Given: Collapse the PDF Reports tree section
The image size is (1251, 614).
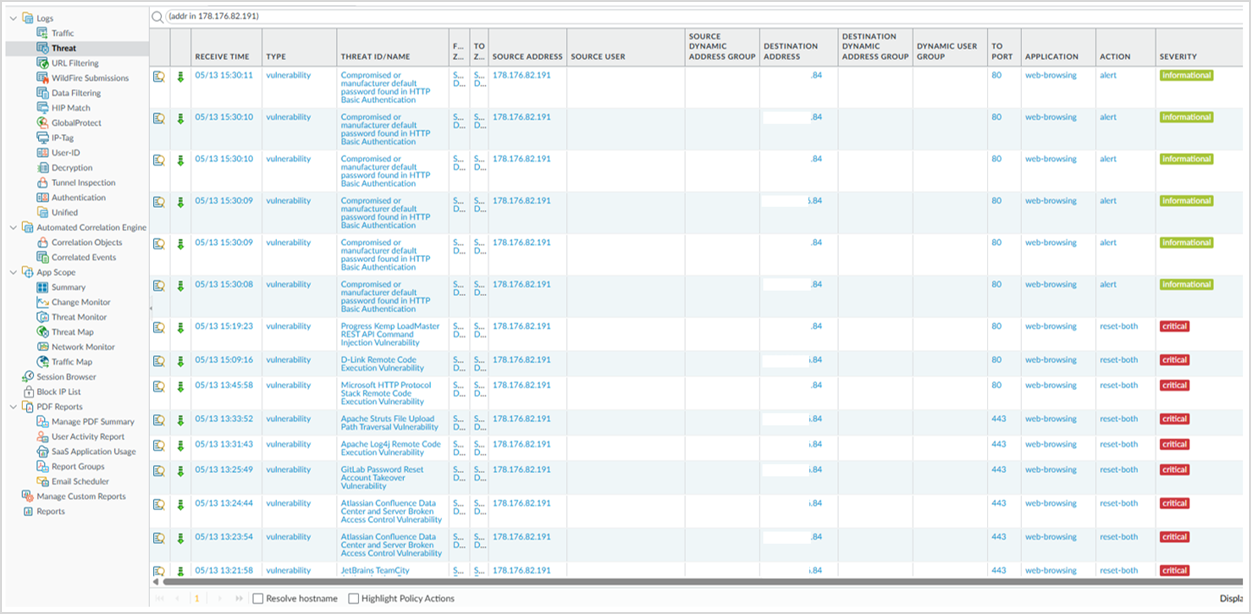Looking at the screenshot, I should click(x=12, y=407).
